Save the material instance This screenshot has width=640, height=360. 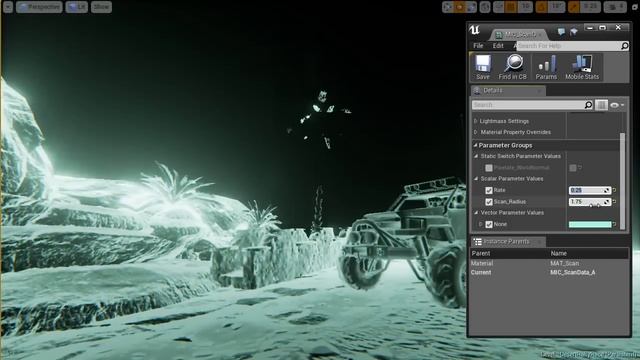(x=482, y=67)
